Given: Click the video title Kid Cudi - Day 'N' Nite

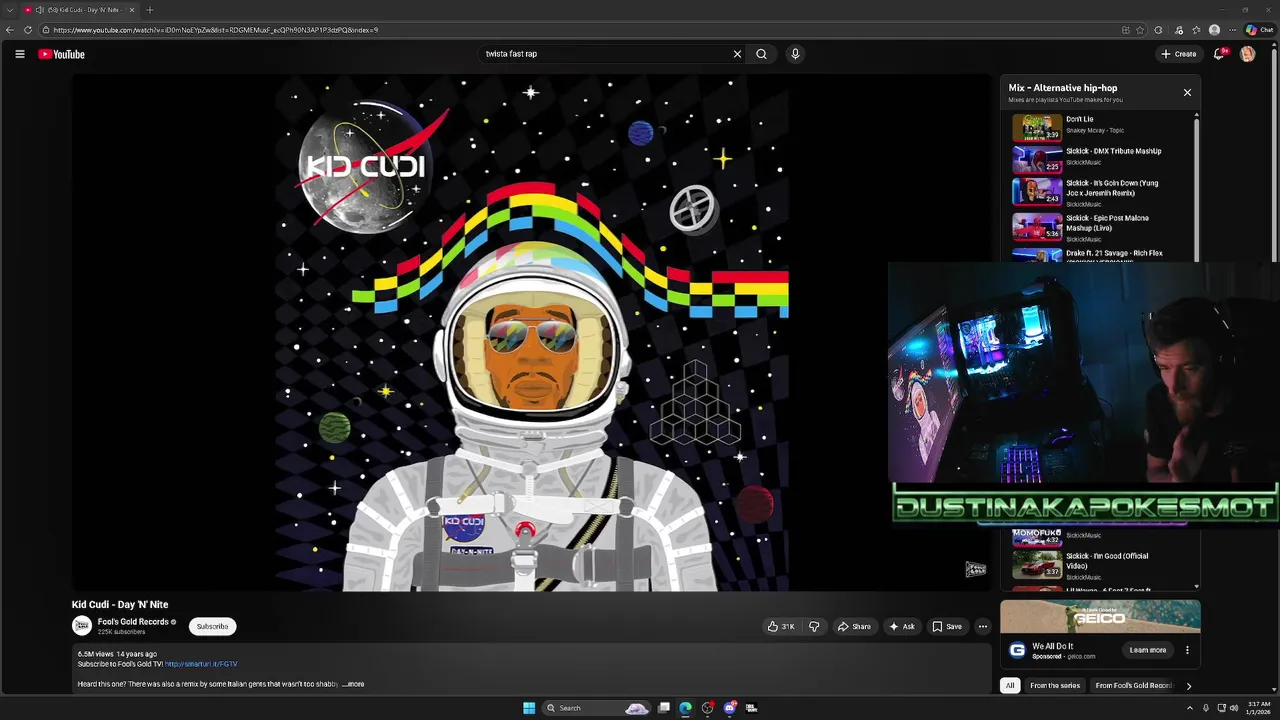Looking at the screenshot, I should click(x=120, y=604).
